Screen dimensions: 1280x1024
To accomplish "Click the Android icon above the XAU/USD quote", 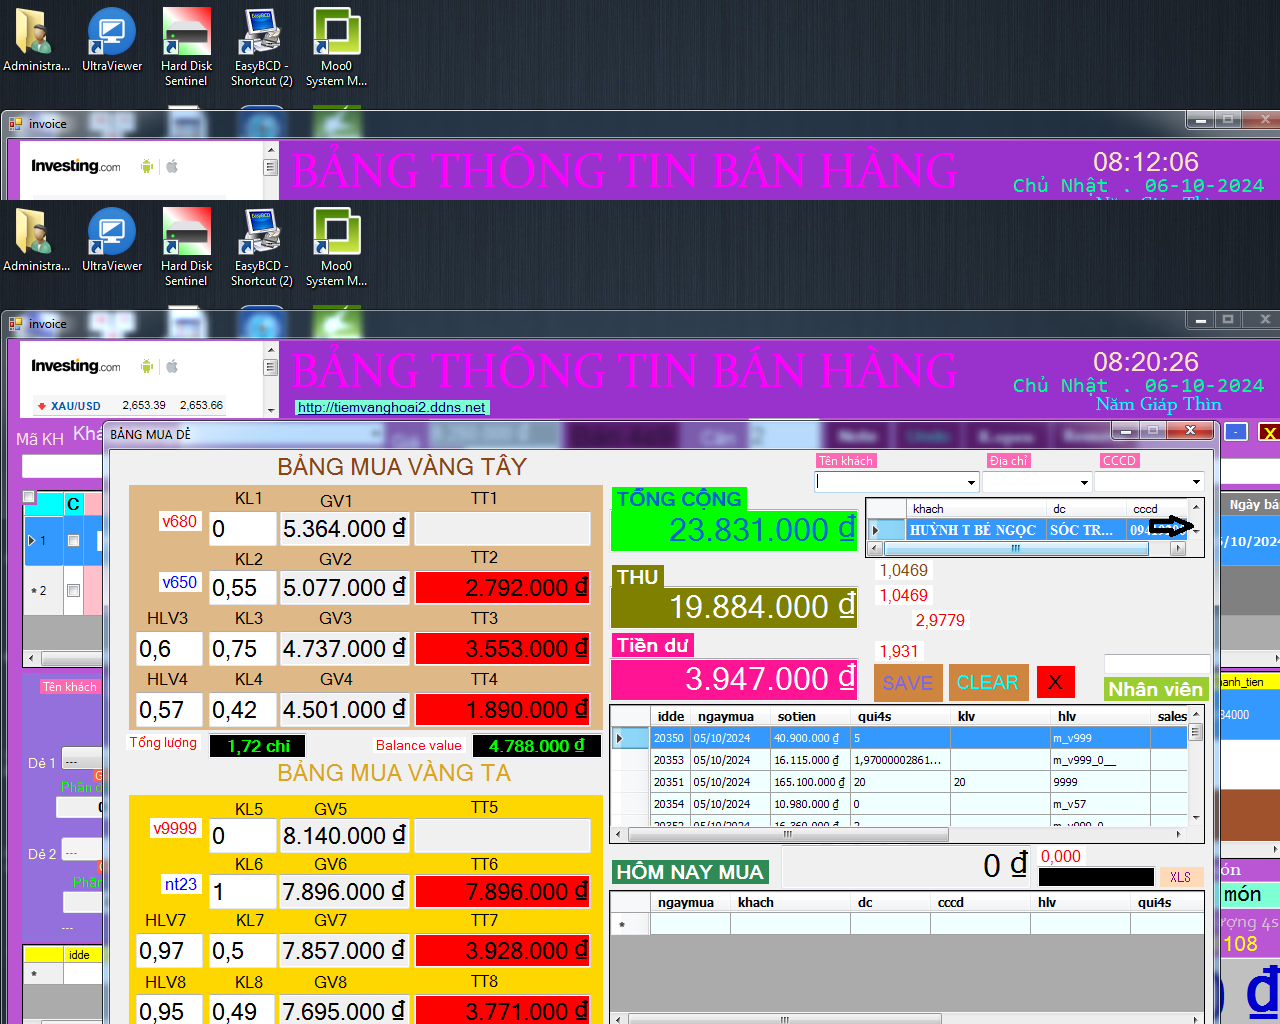I will pos(147,366).
